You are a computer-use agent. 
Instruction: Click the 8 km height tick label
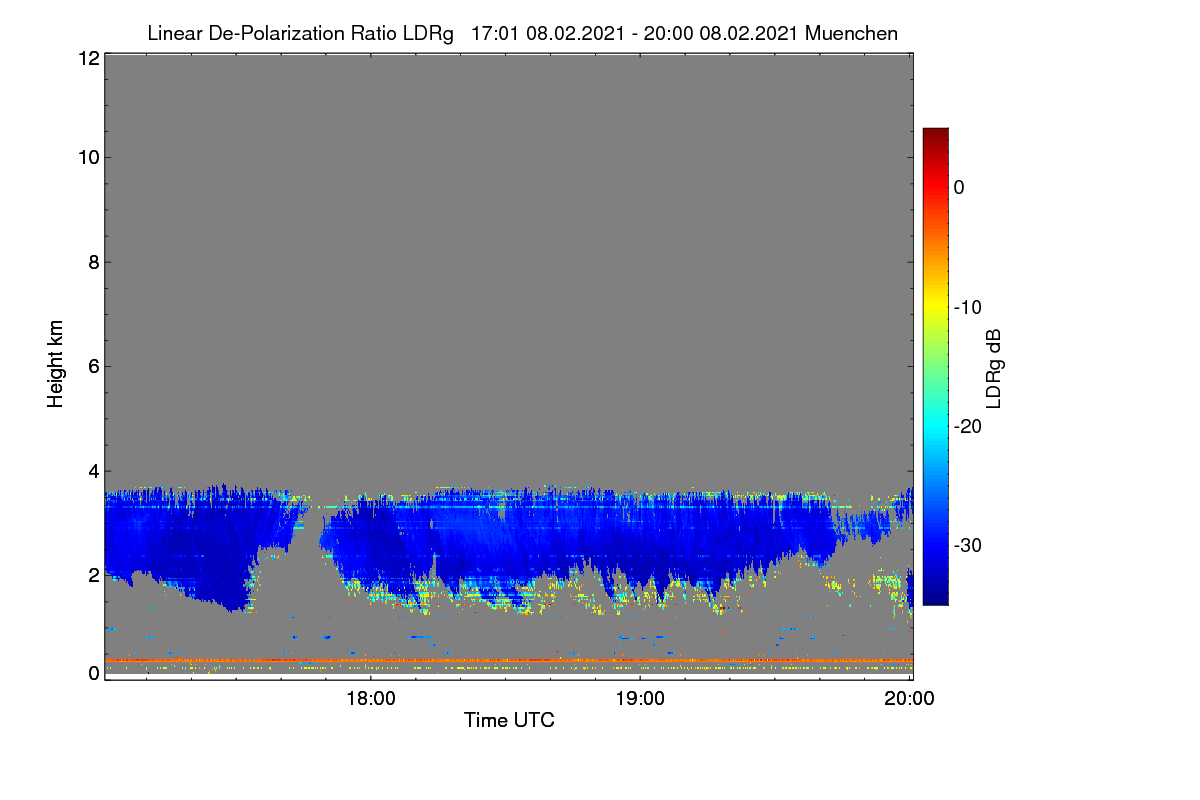[92, 262]
